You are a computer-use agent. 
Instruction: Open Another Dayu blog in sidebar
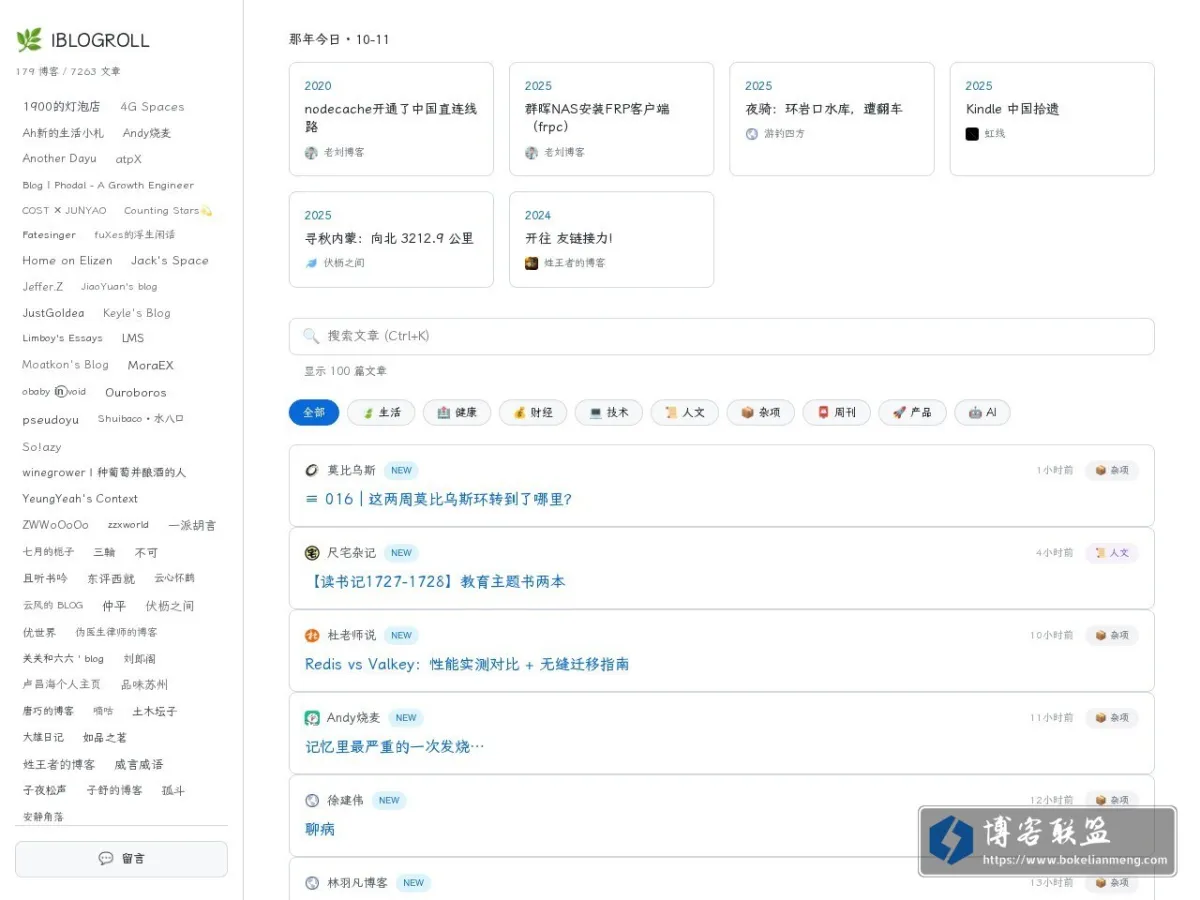(x=60, y=159)
